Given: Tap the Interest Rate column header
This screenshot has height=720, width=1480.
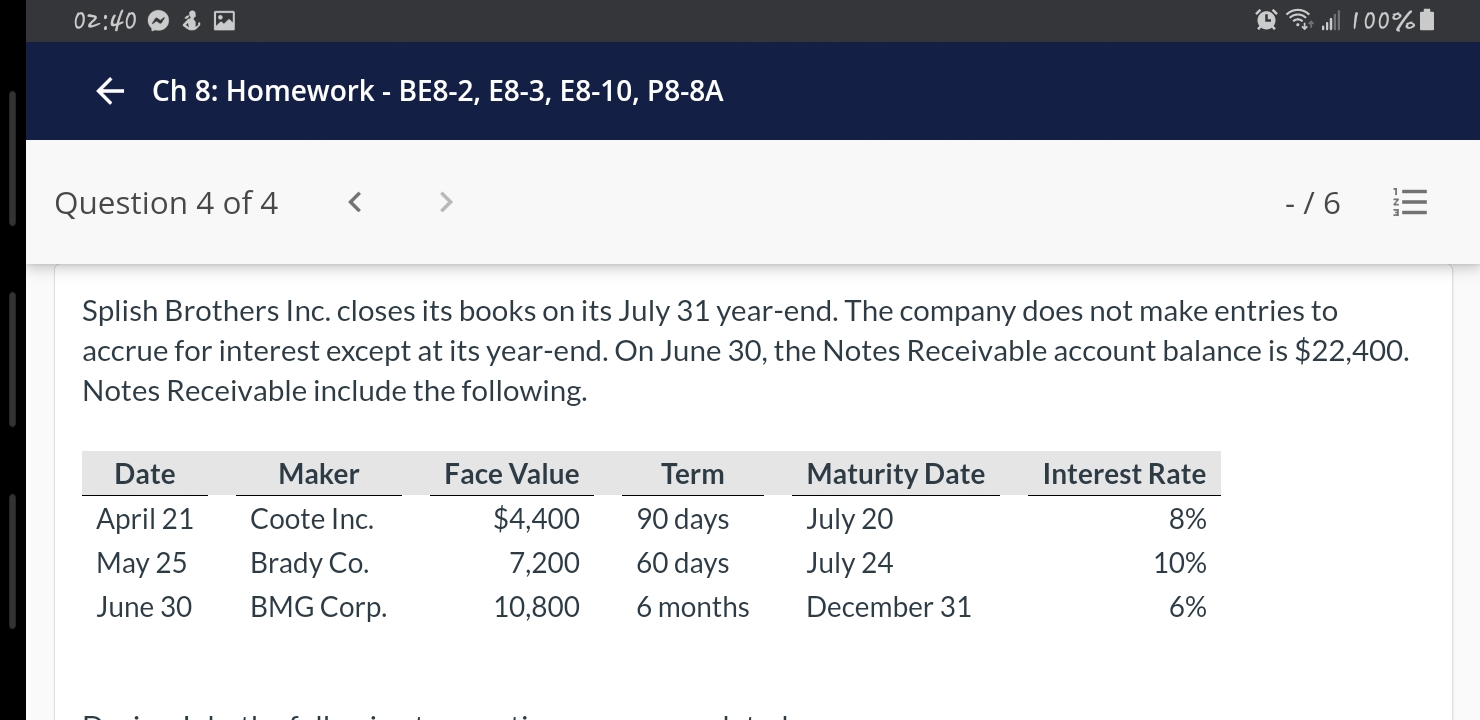Looking at the screenshot, I should click(x=1123, y=474).
